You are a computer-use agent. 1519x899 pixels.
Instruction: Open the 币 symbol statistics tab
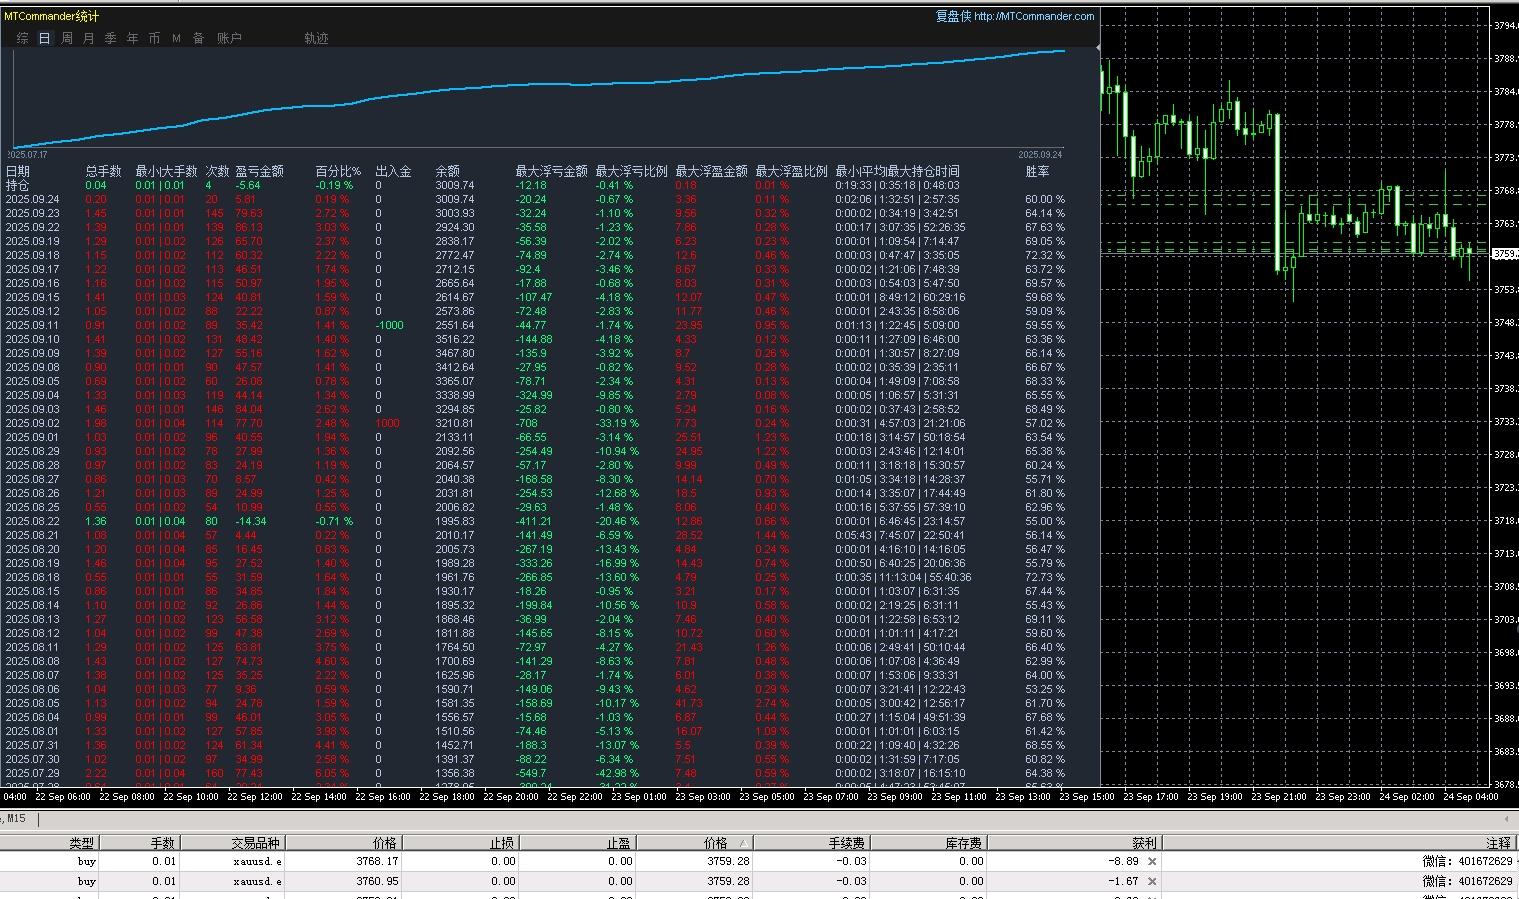(x=154, y=38)
